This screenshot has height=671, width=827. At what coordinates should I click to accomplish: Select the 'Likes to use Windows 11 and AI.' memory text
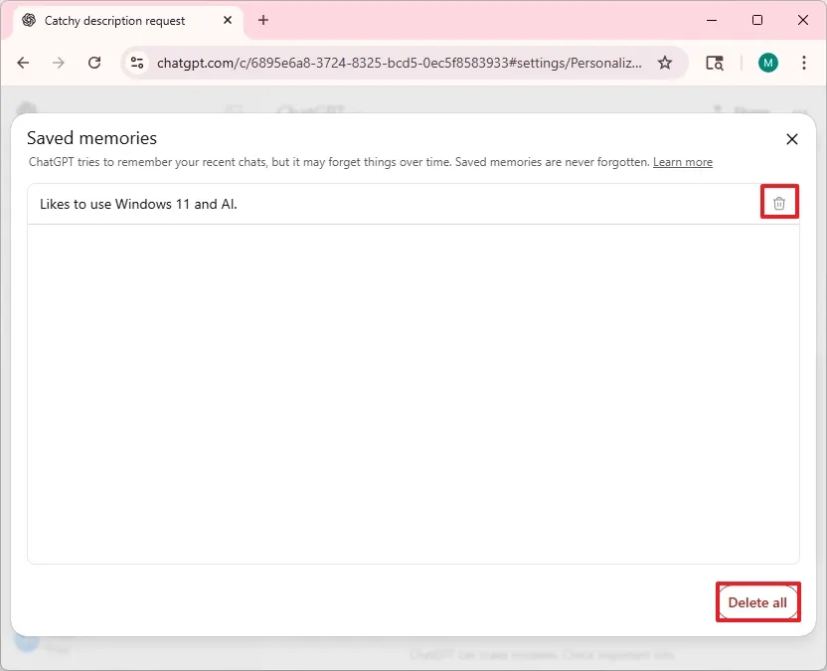(x=138, y=204)
